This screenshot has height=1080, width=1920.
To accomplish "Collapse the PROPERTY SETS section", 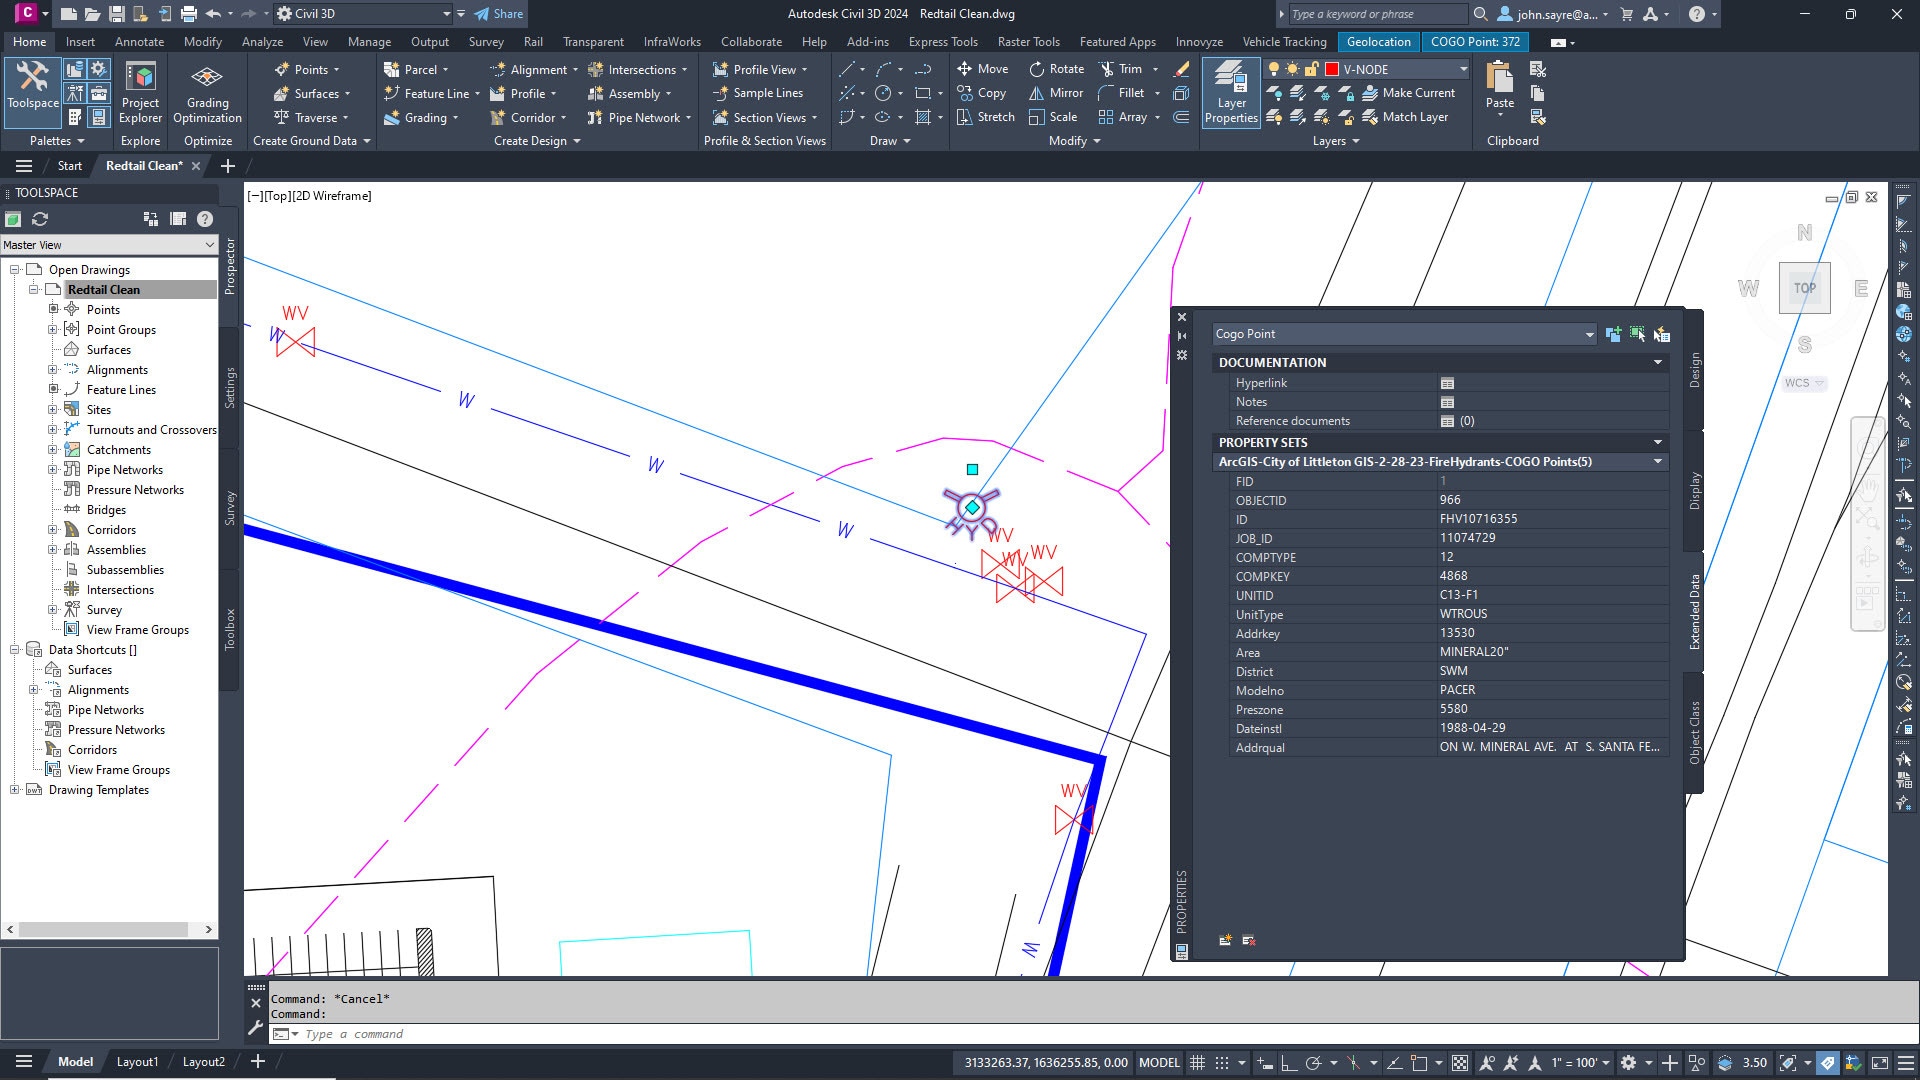I will (1657, 442).
